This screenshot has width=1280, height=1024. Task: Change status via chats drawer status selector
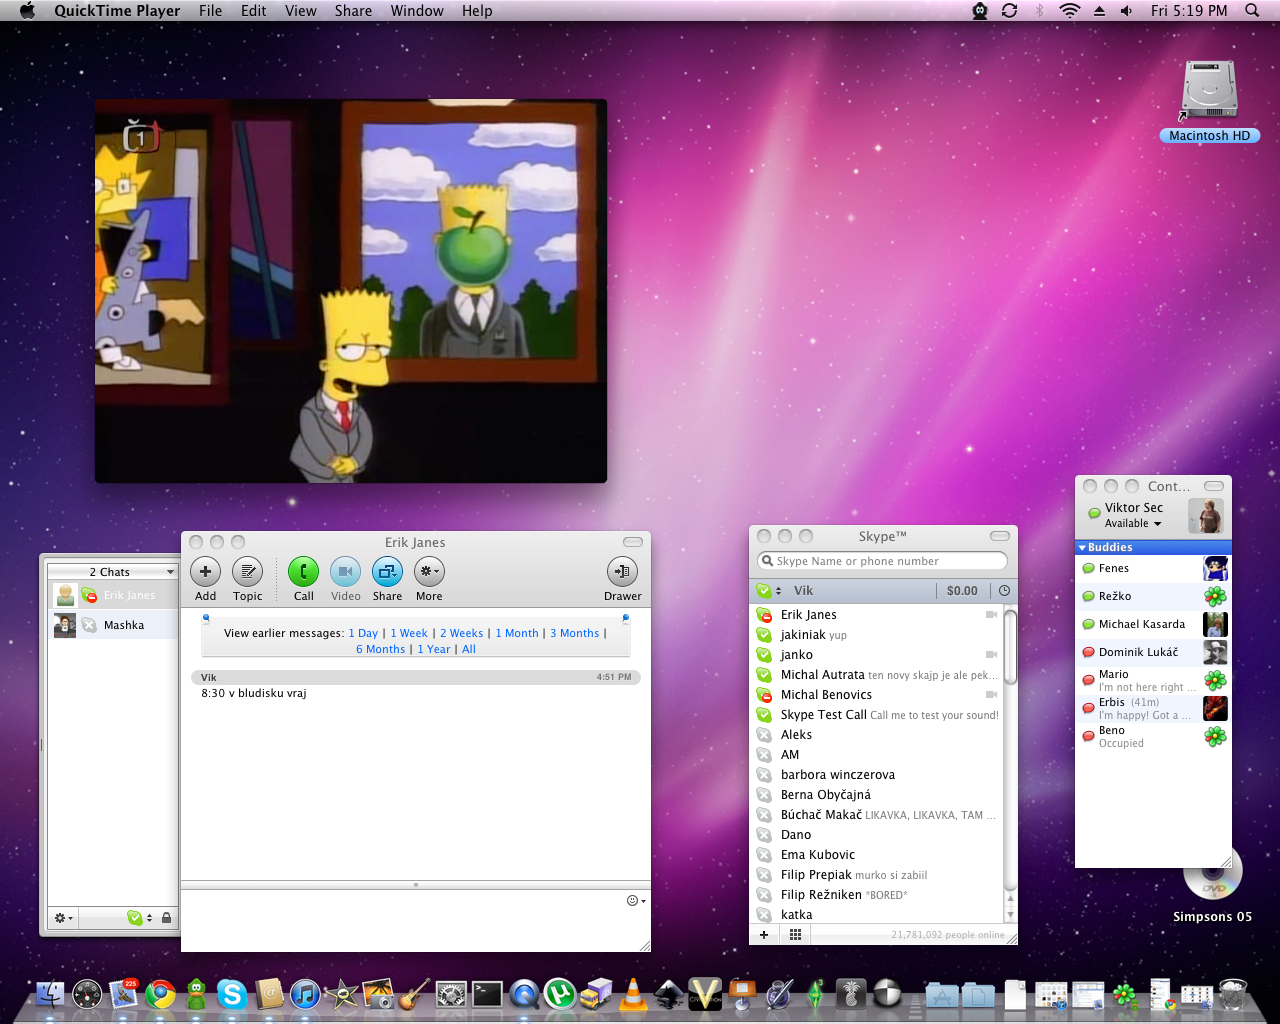pyautogui.click(x=139, y=918)
